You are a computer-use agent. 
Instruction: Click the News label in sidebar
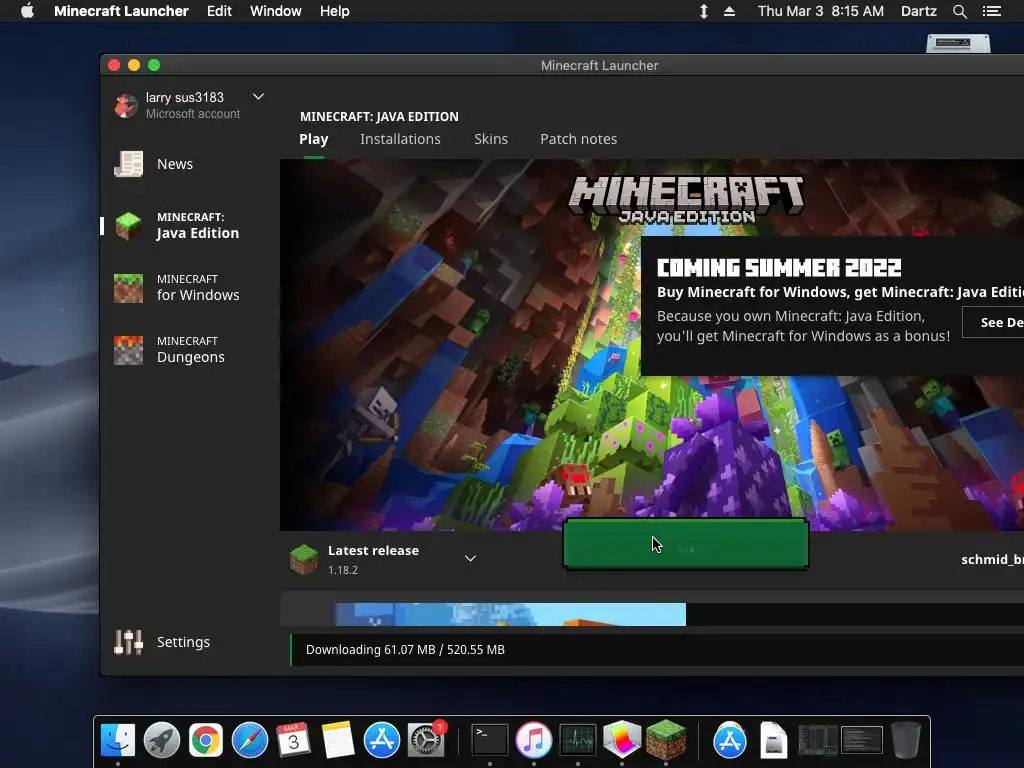[x=175, y=164]
